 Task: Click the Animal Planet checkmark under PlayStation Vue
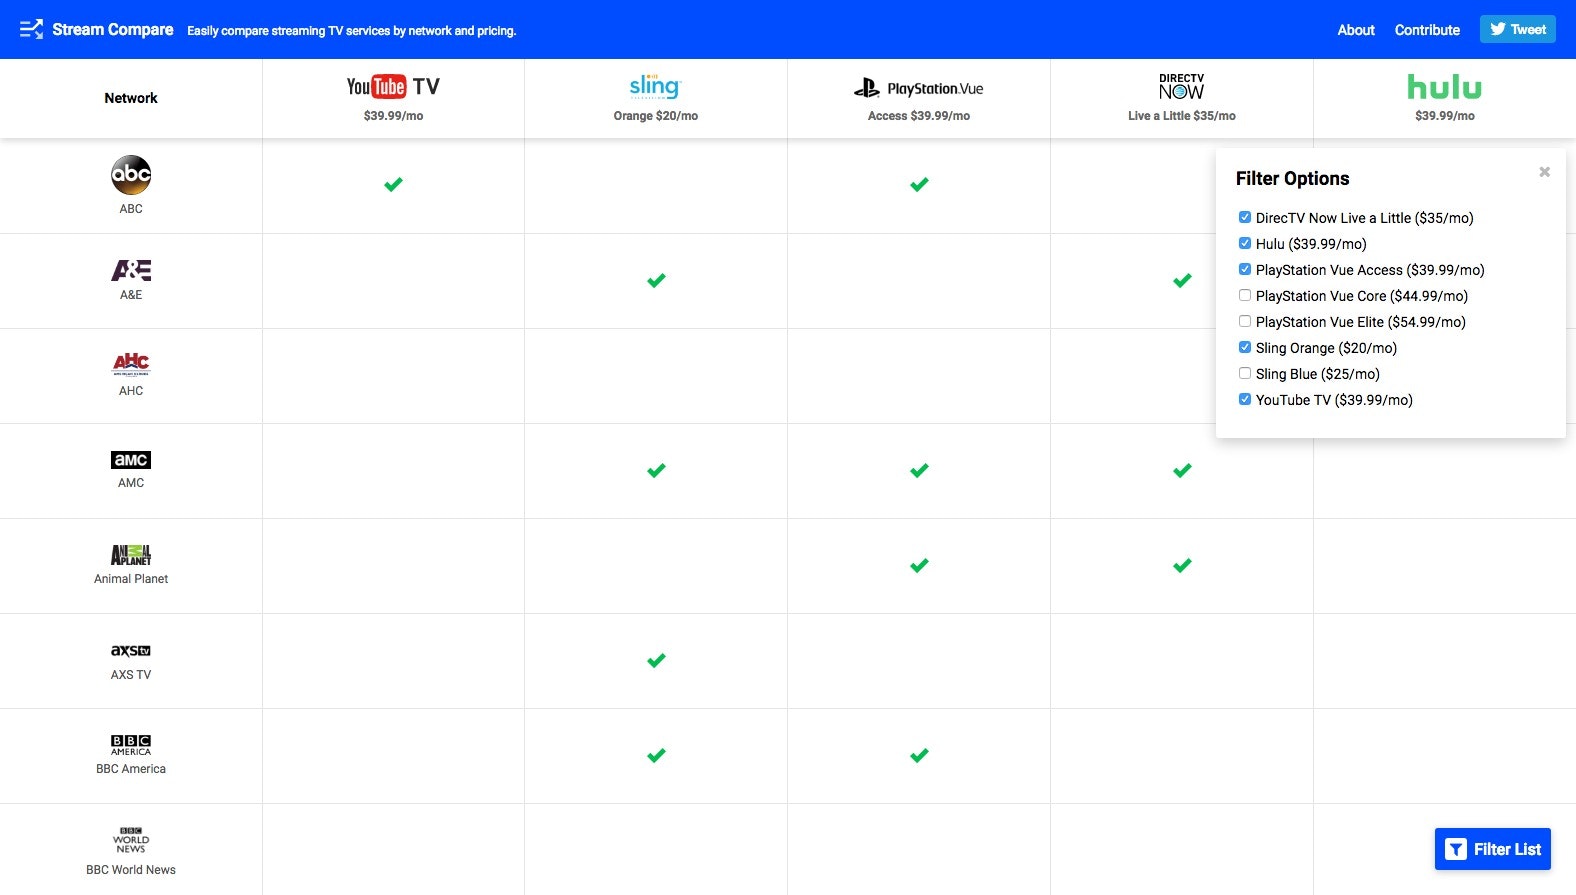pyautogui.click(x=919, y=566)
